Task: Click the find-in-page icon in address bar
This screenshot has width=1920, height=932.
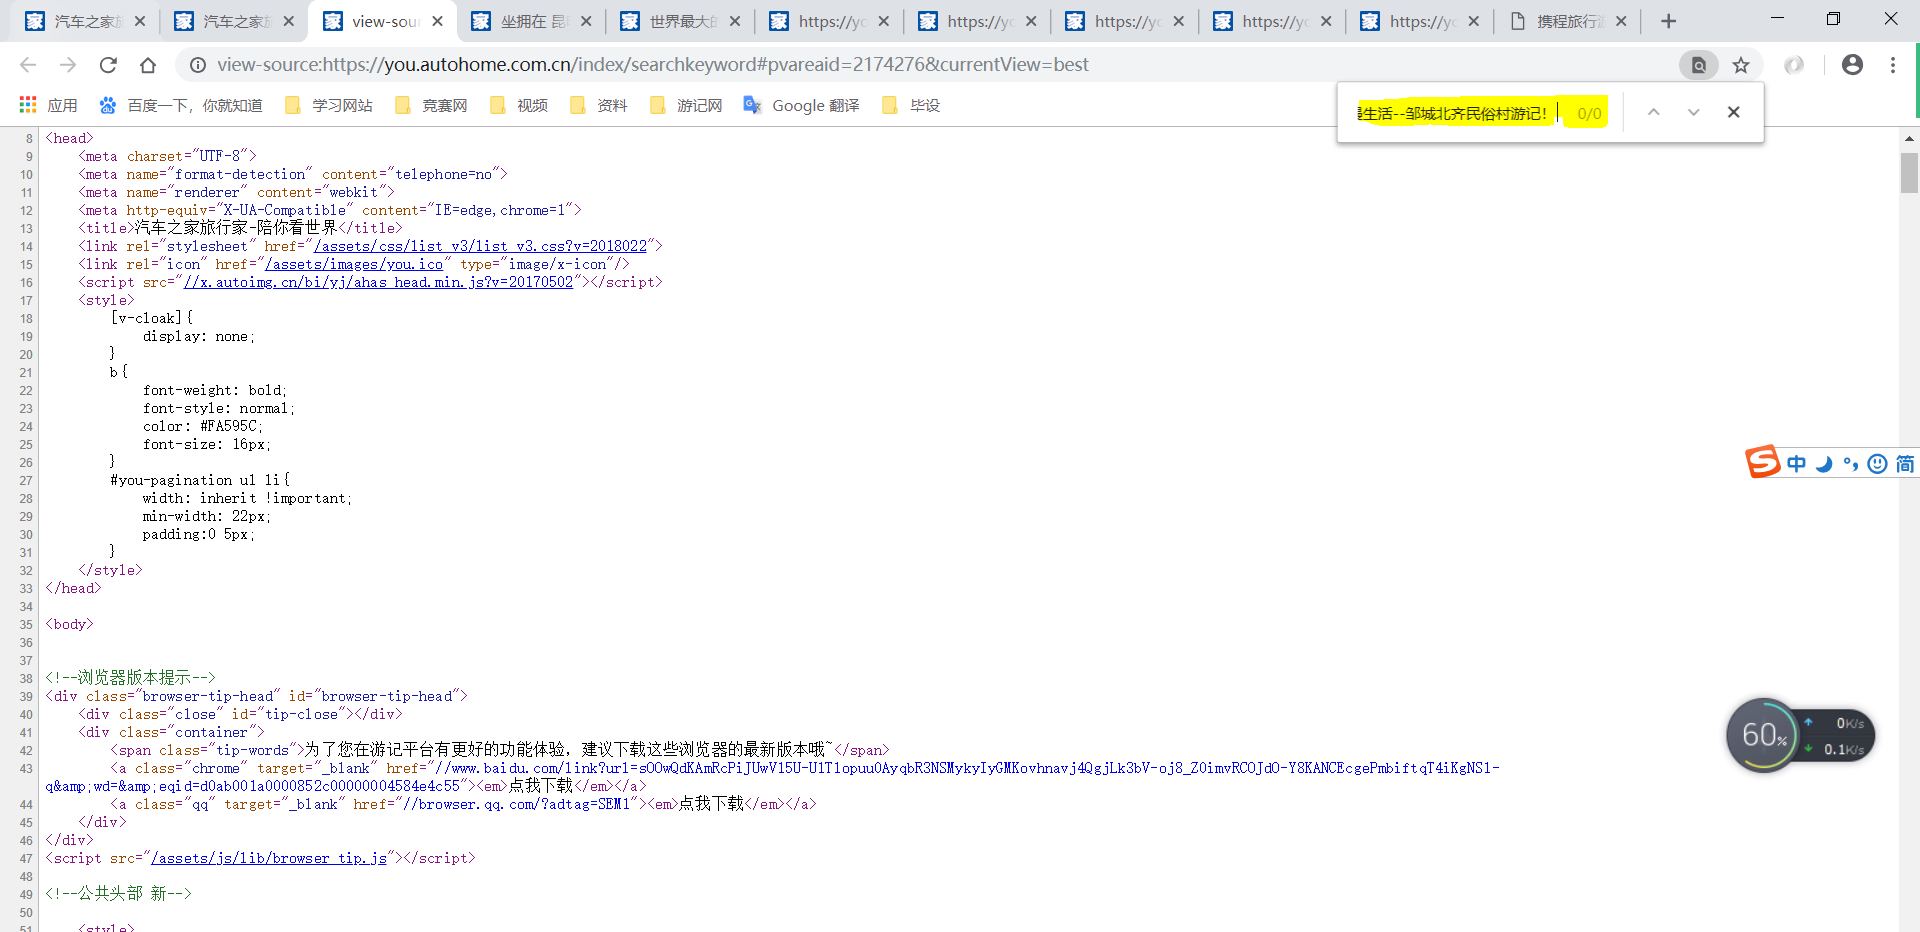Action: click(1698, 65)
